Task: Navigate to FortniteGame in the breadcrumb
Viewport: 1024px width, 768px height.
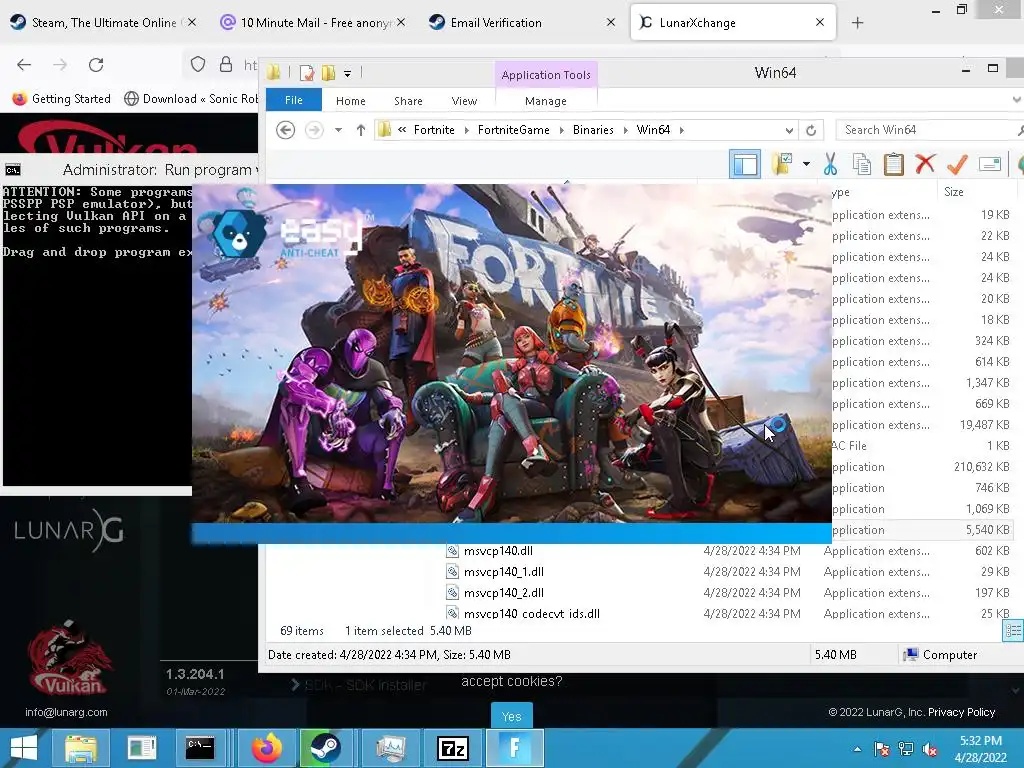Action: 513,130
